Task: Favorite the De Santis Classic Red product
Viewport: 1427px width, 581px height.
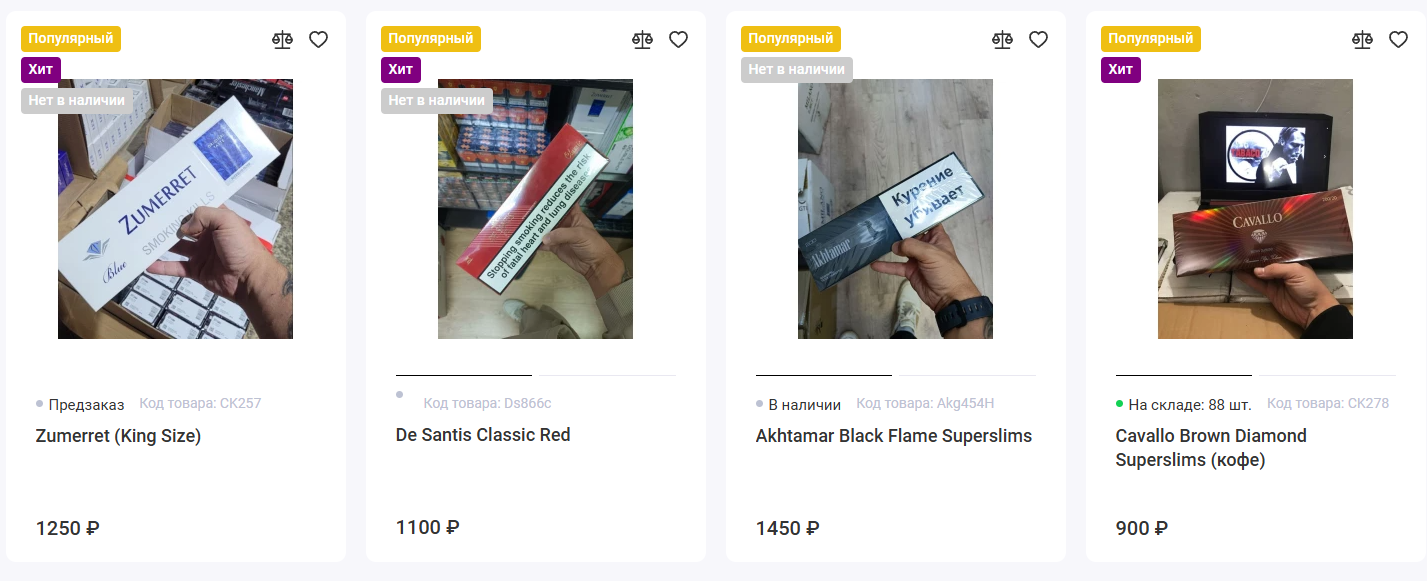Action: point(678,40)
